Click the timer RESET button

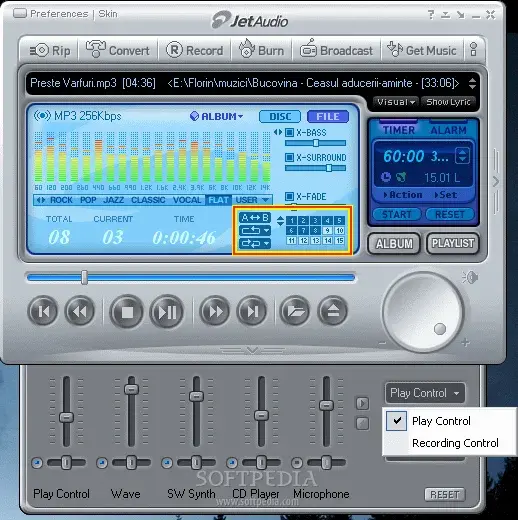(x=450, y=214)
